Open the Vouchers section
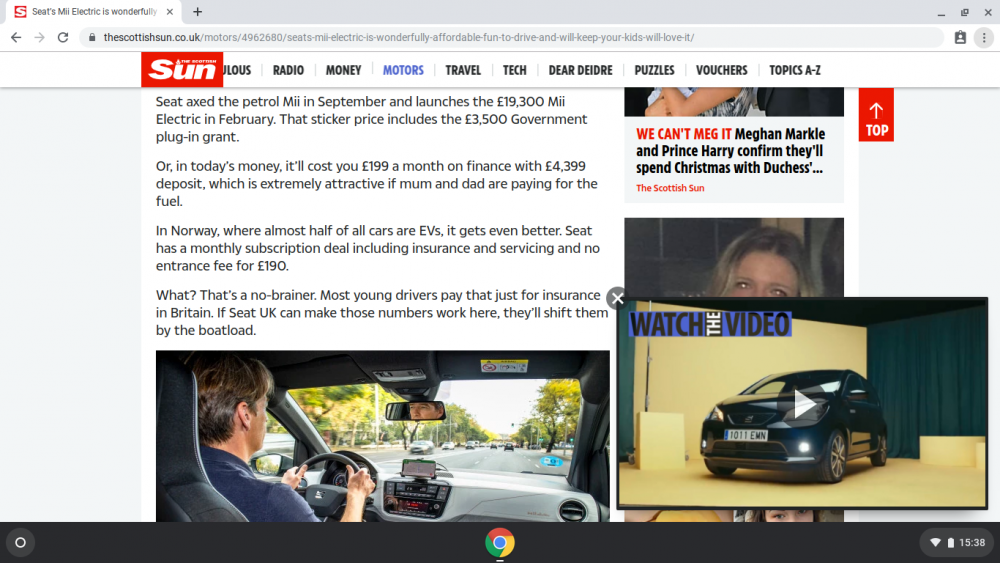The width and height of the screenshot is (1000, 563). 721,70
